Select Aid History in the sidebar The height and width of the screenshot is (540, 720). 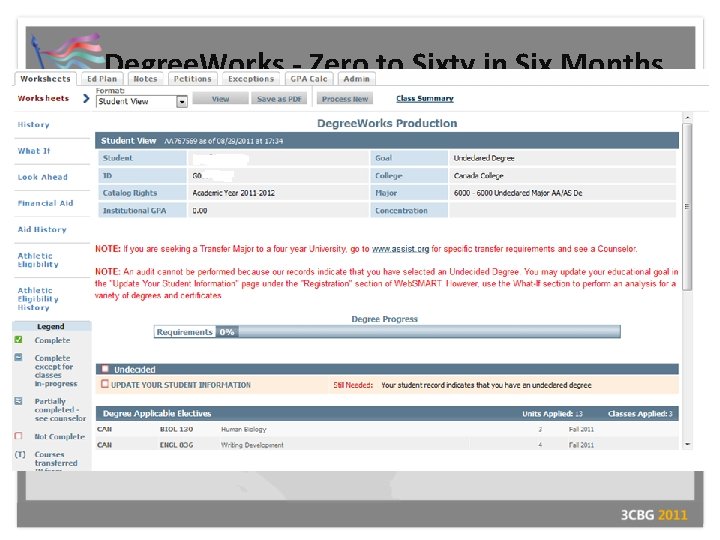tap(42, 229)
